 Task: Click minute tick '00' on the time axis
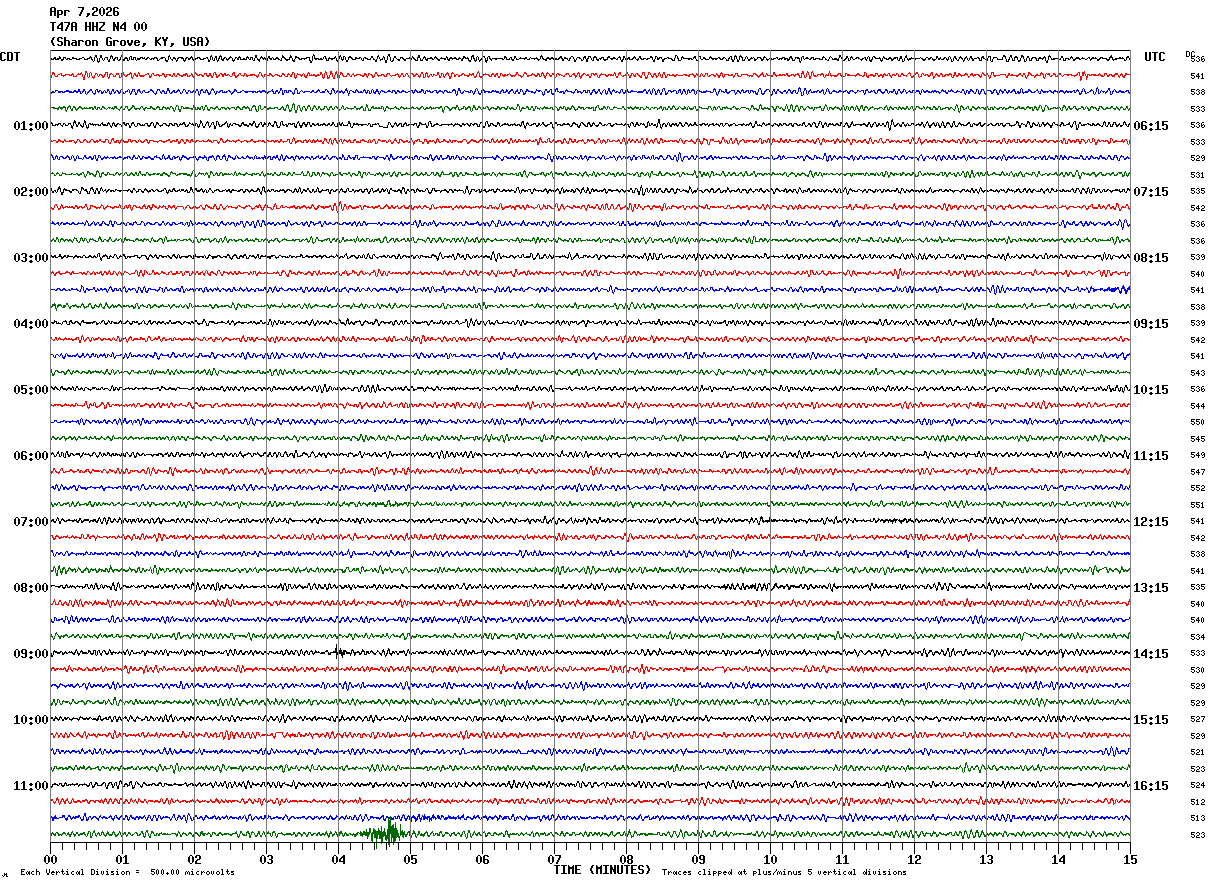click(50, 859)
